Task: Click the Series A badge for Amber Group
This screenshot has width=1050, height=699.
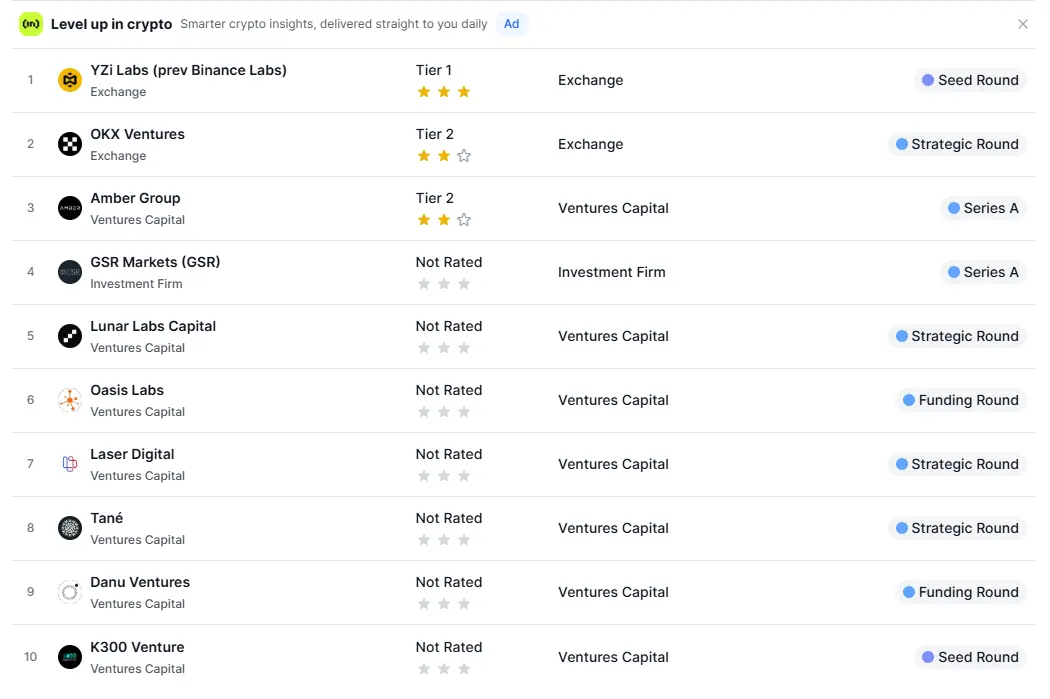Action: [x=982, y=208]
